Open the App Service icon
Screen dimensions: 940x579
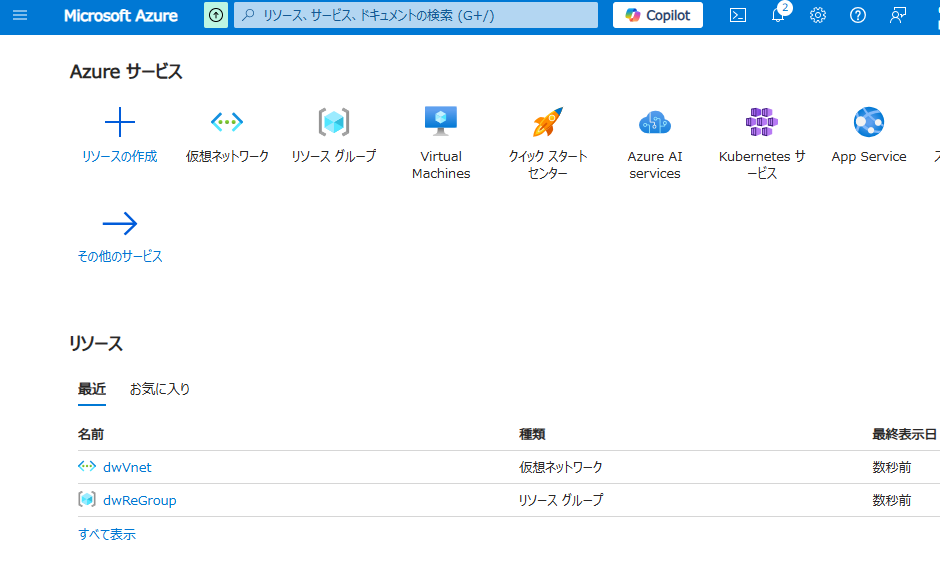[x=869, y=122]
